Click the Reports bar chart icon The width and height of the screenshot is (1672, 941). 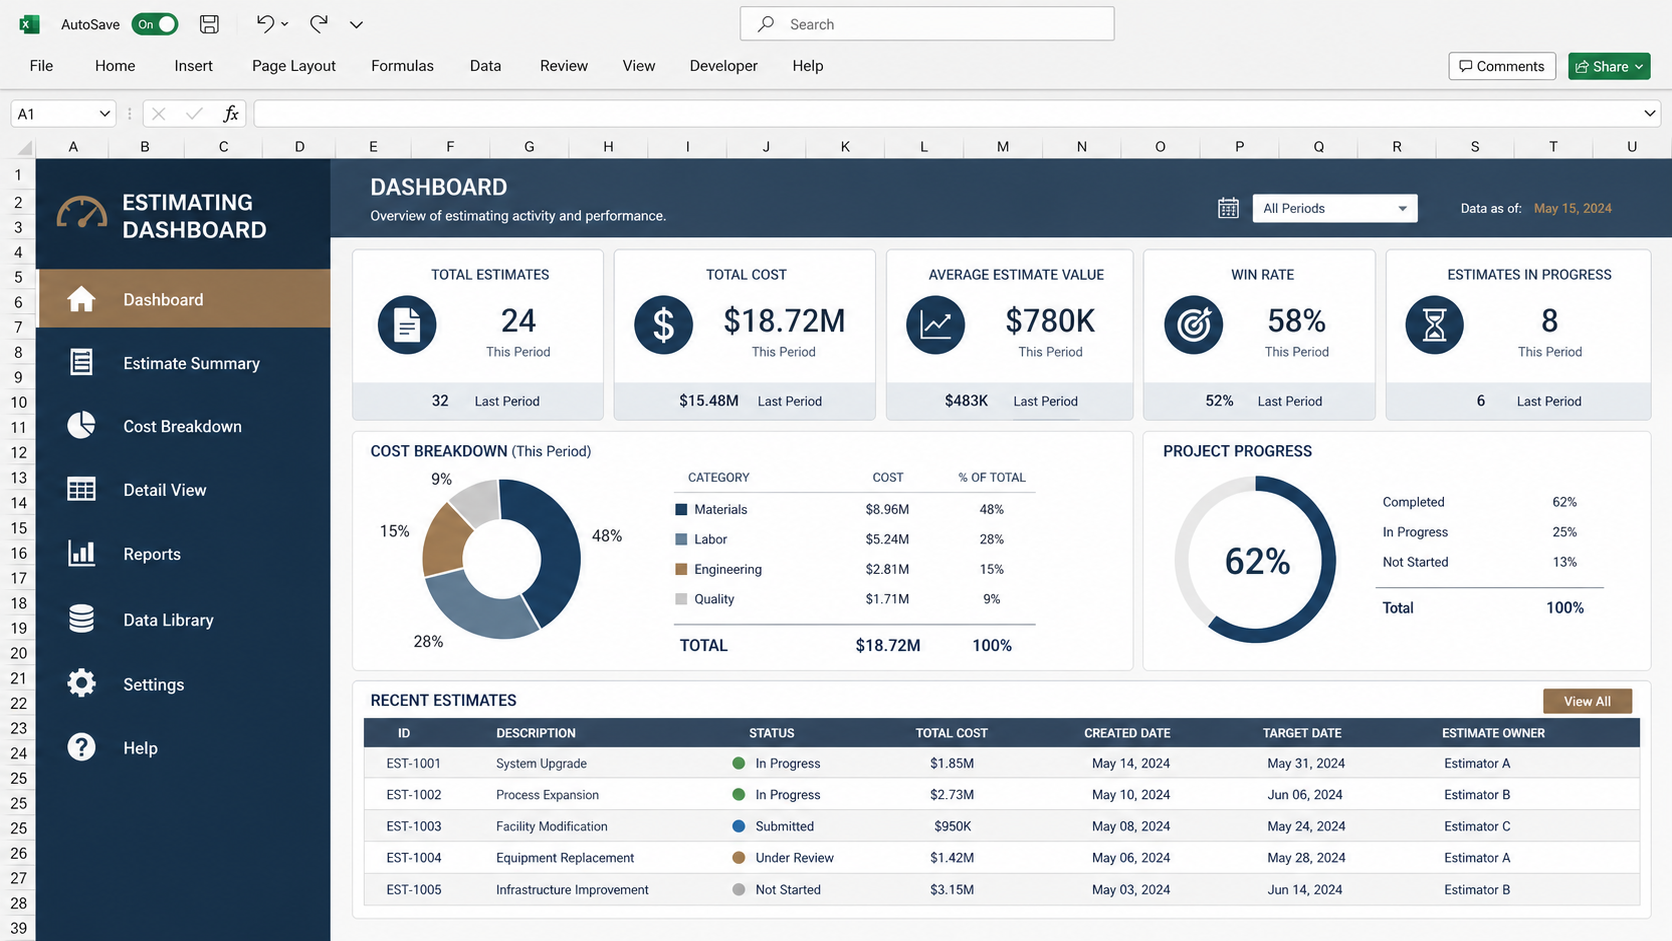[81, 553]
